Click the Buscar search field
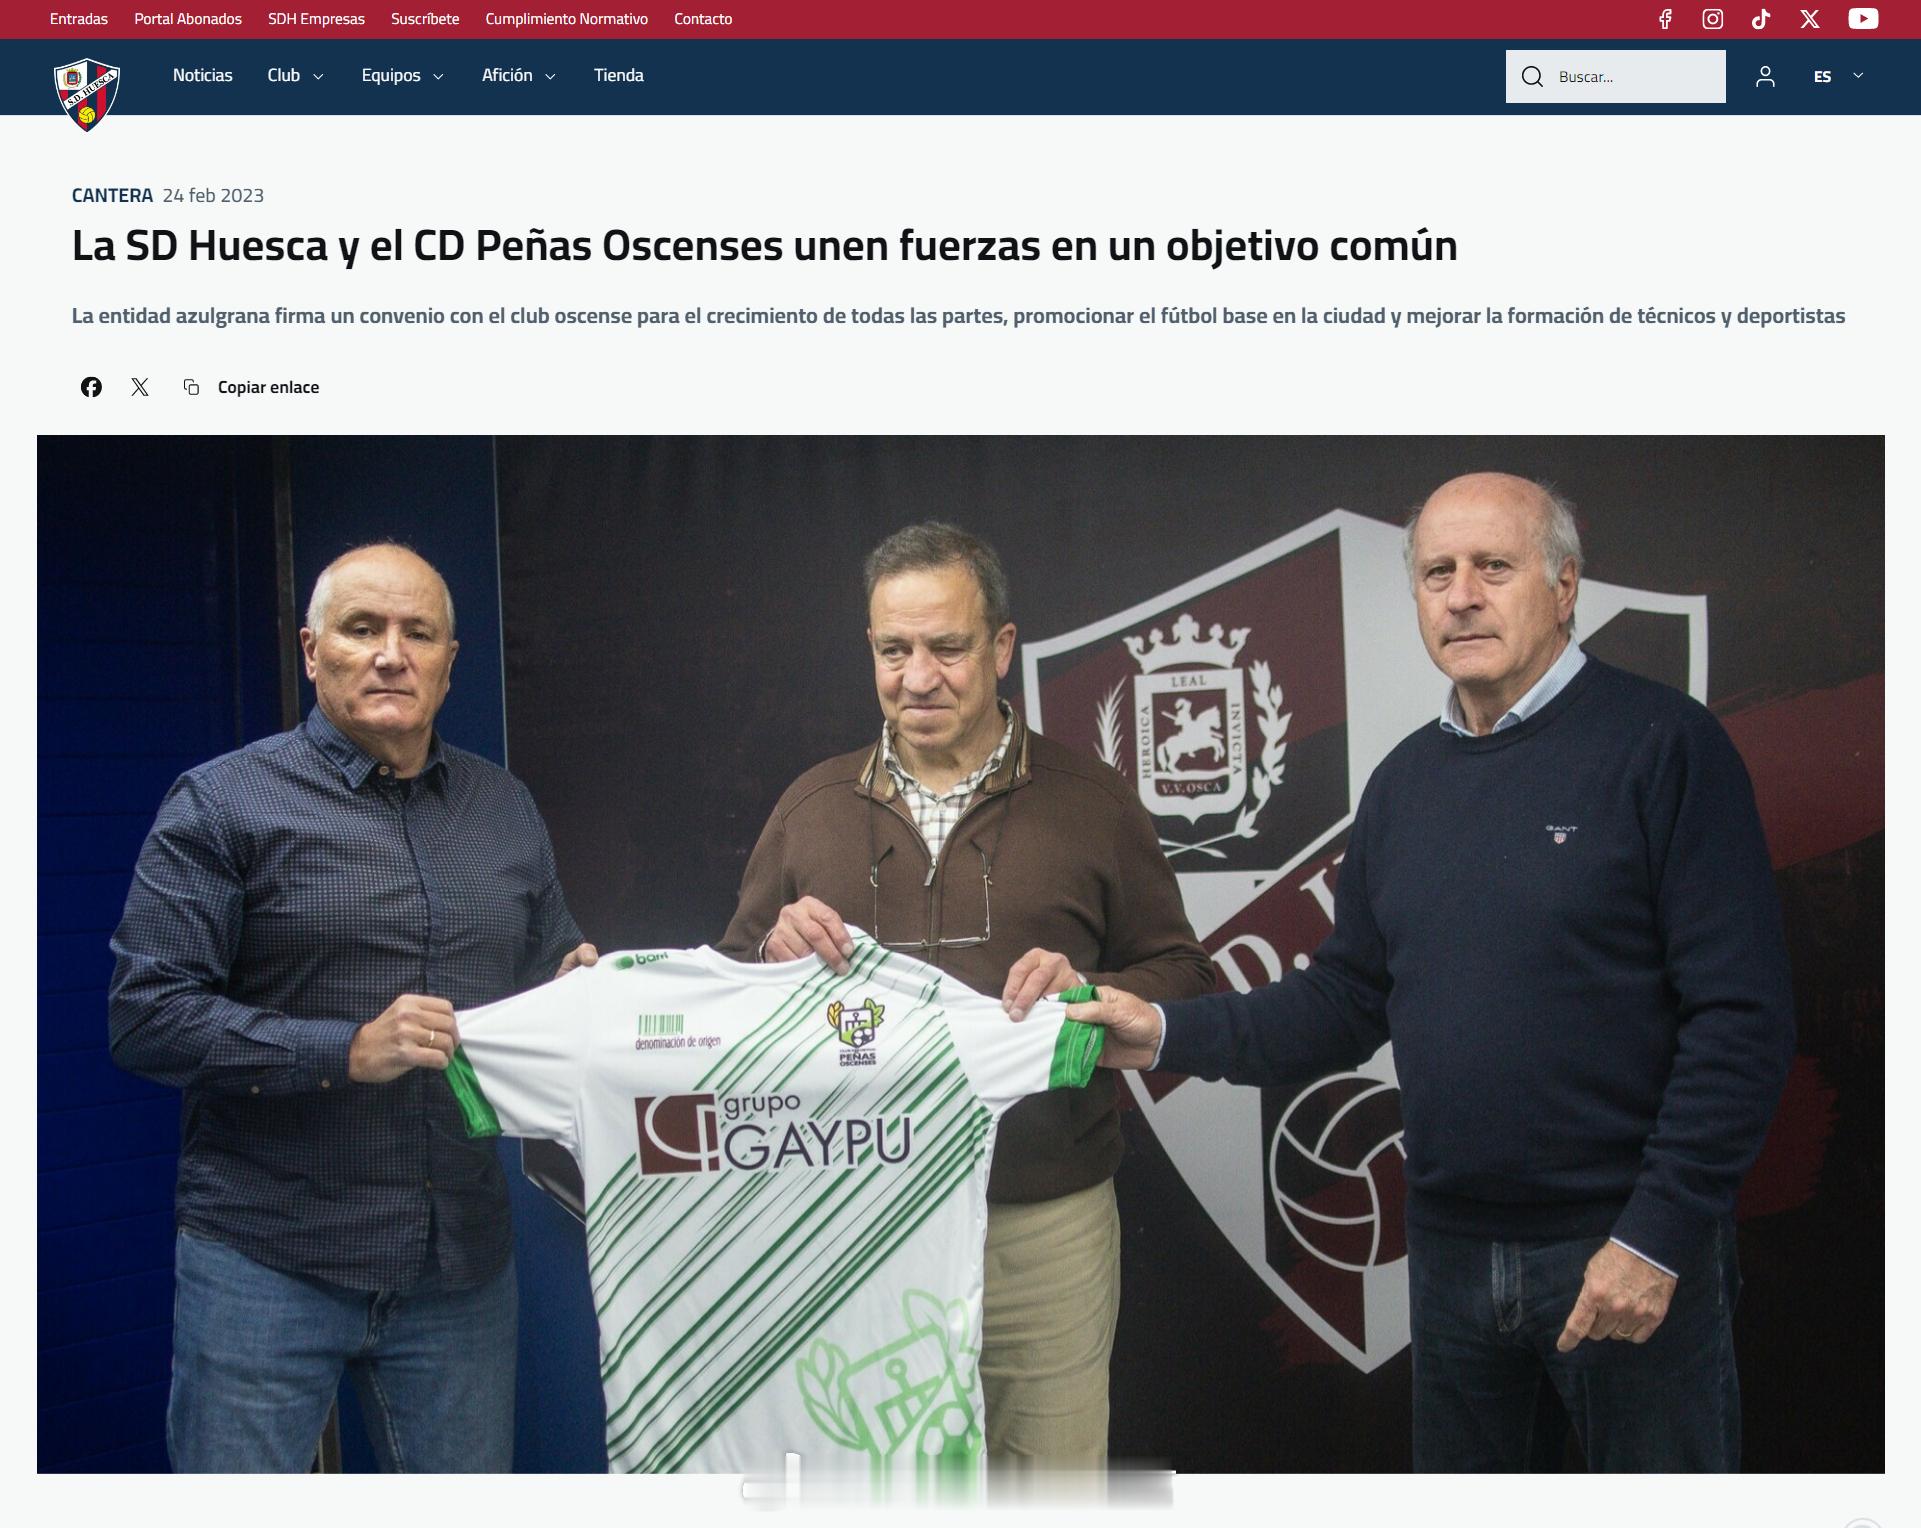The height and width of the screenshot is (1528, 1921). 1615,76
